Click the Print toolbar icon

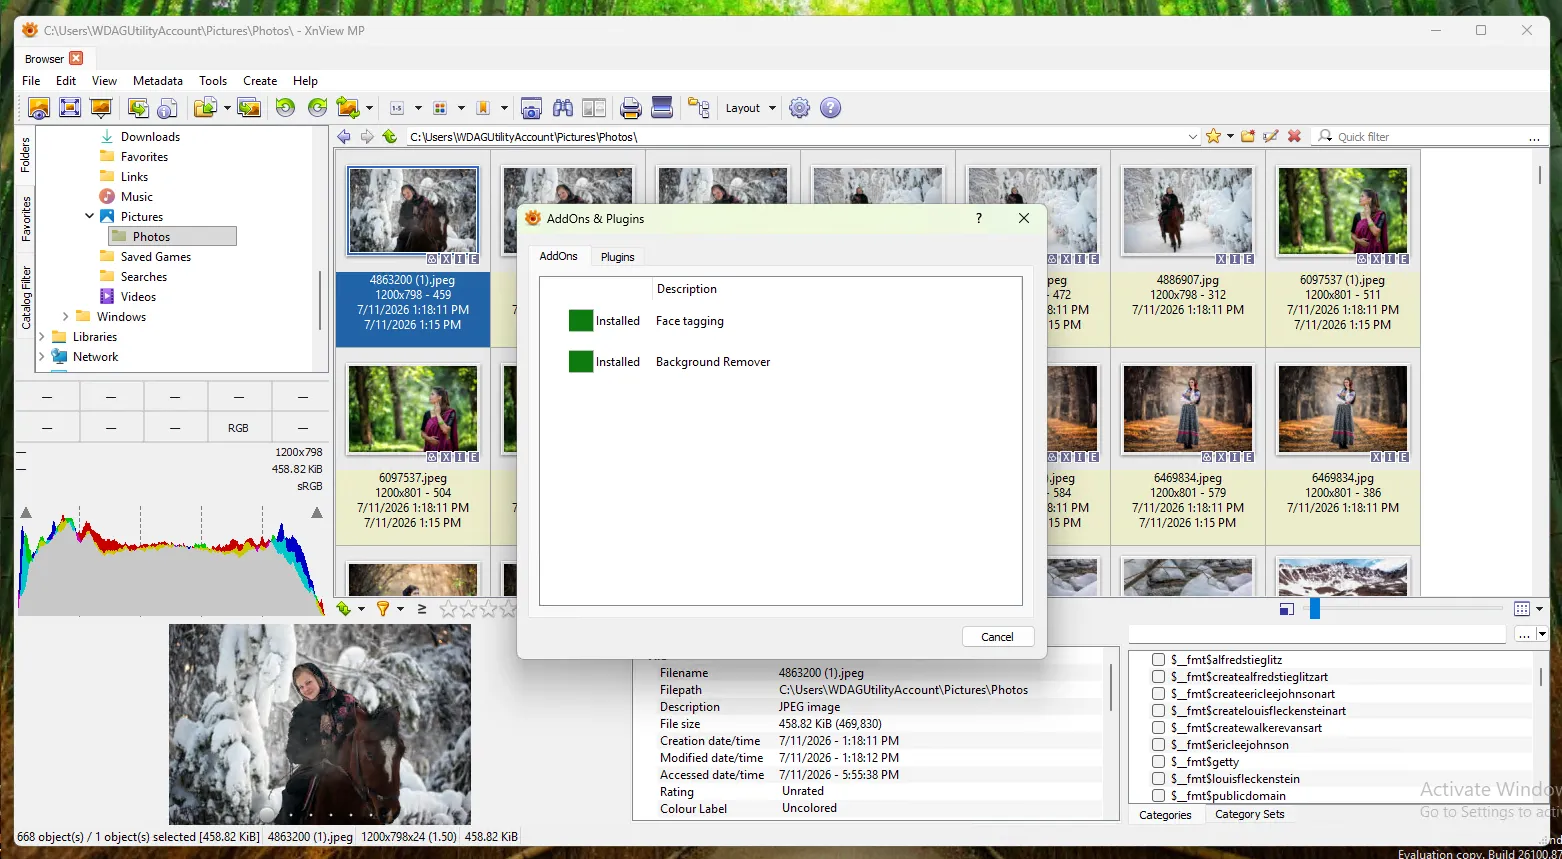point(630,108)
